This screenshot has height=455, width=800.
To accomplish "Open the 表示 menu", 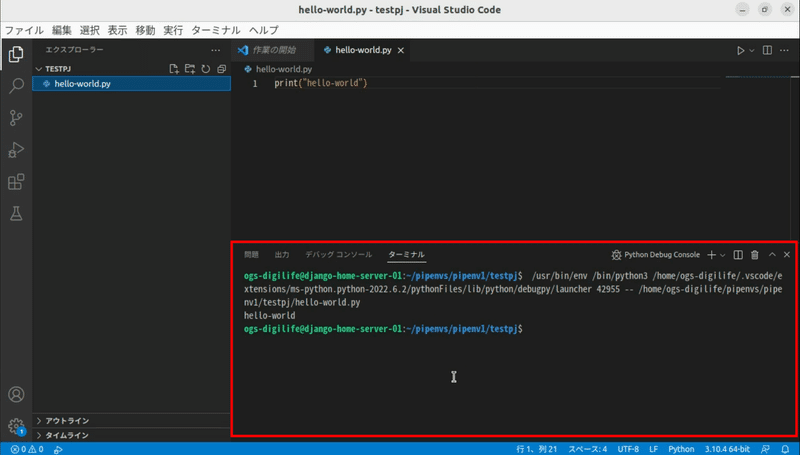I will (x=117, y=30).
